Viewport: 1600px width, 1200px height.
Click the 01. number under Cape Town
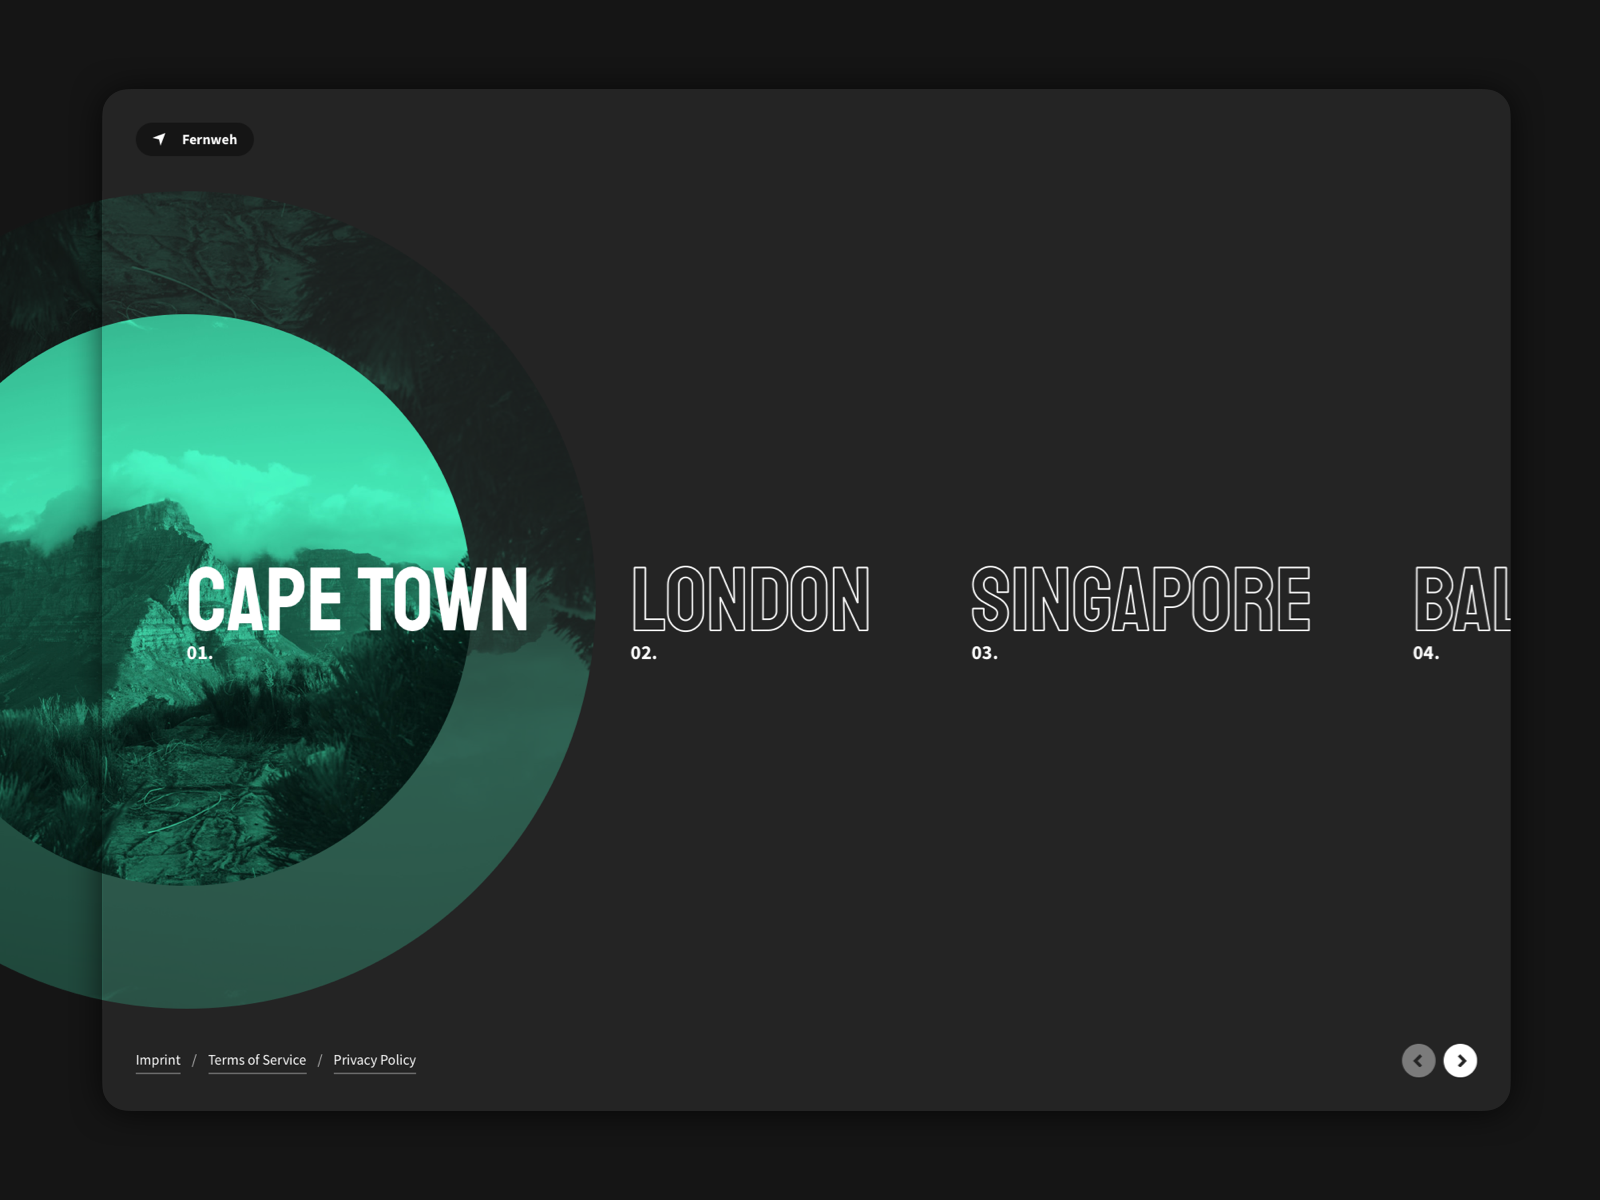click(200, 653)
